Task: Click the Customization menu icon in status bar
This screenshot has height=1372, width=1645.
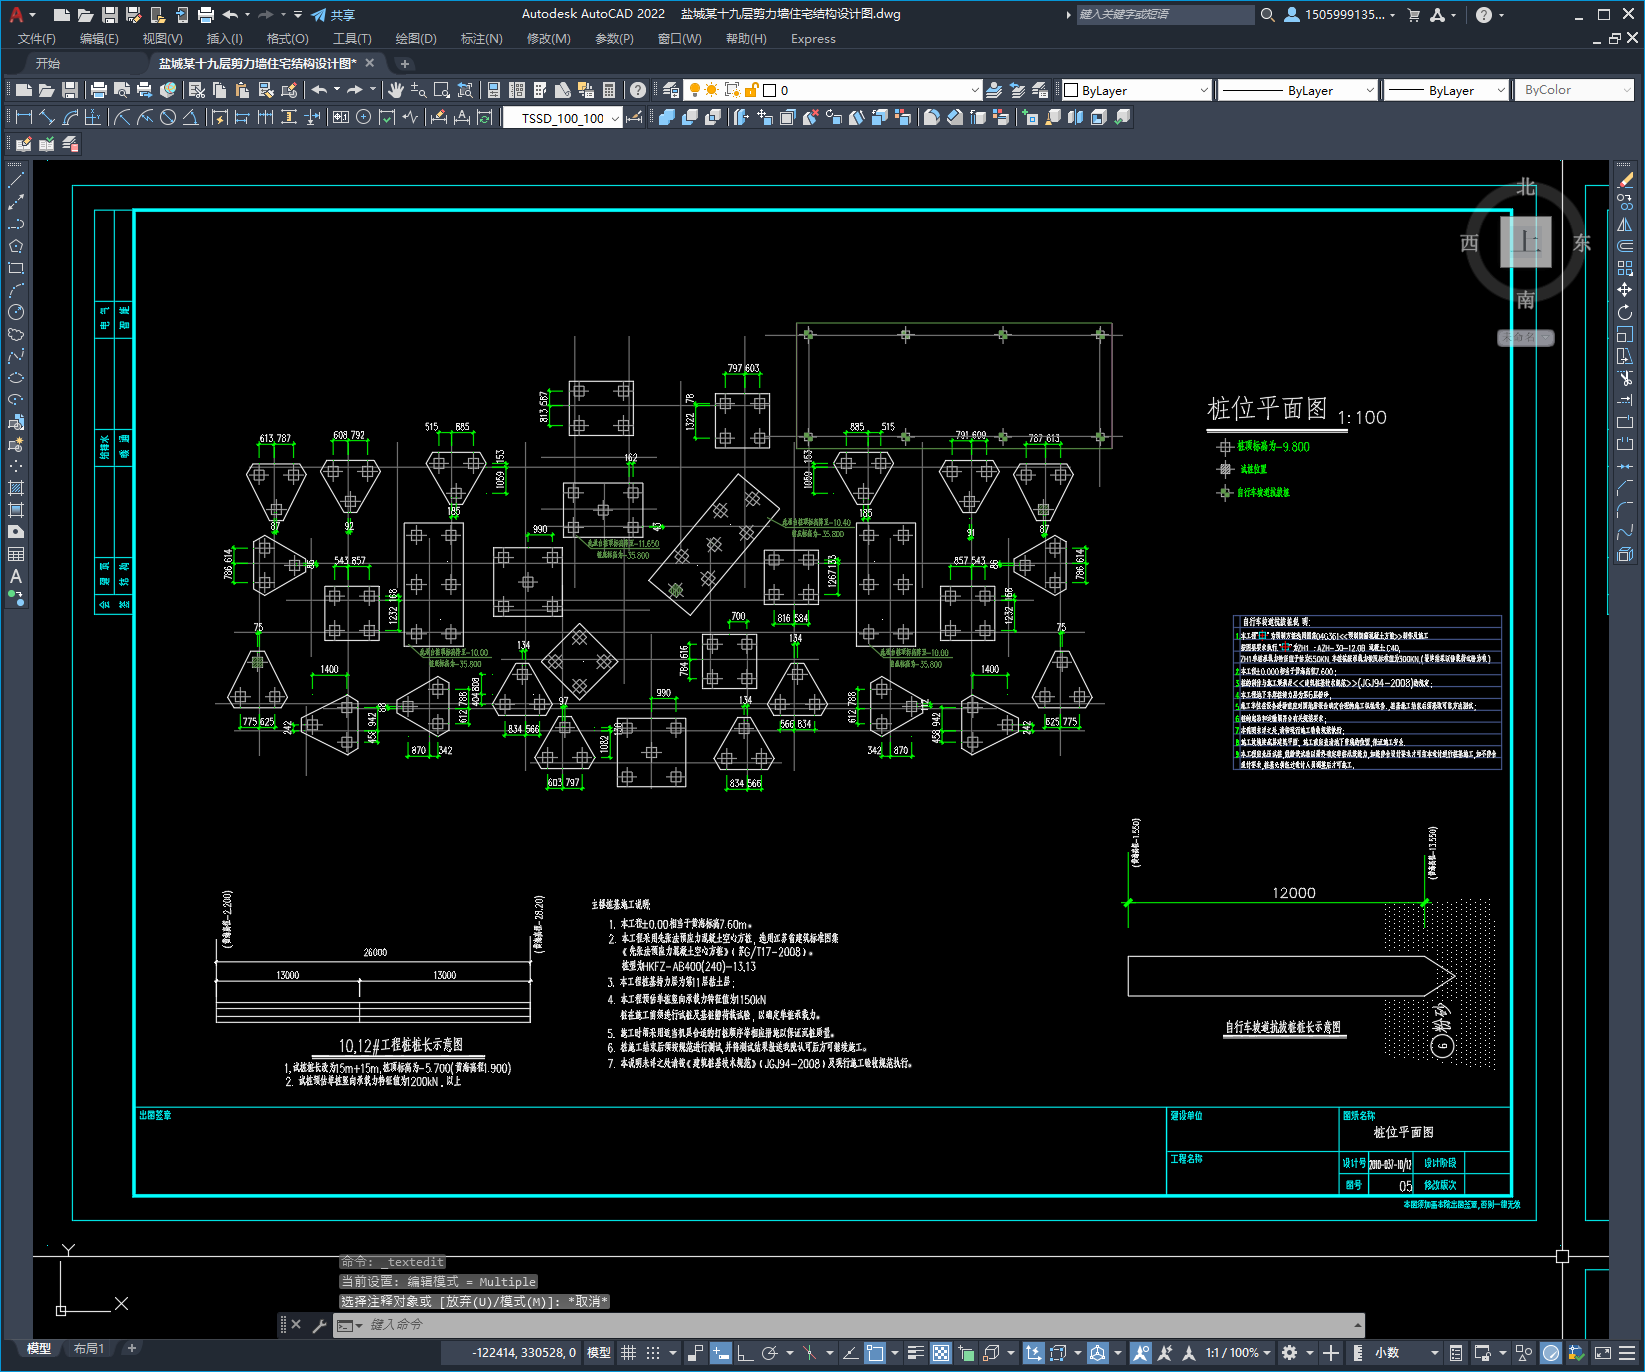Action: tap(1625, 1353)
